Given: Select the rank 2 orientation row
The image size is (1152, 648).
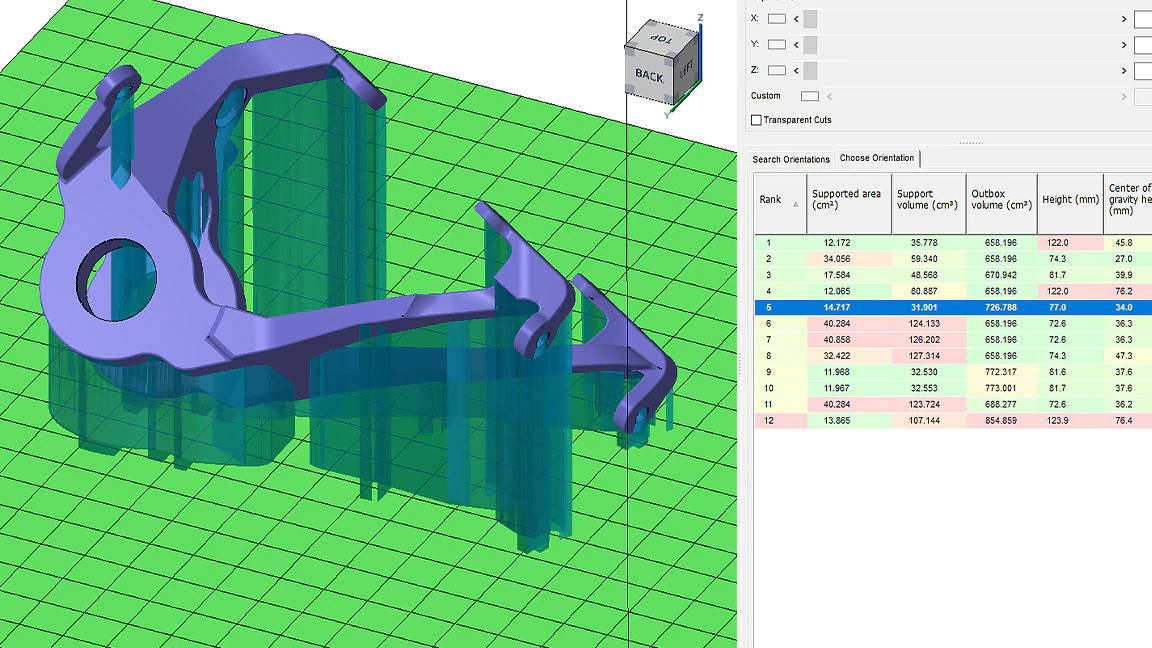Looking at the screenshot, I should click(953, 259).
